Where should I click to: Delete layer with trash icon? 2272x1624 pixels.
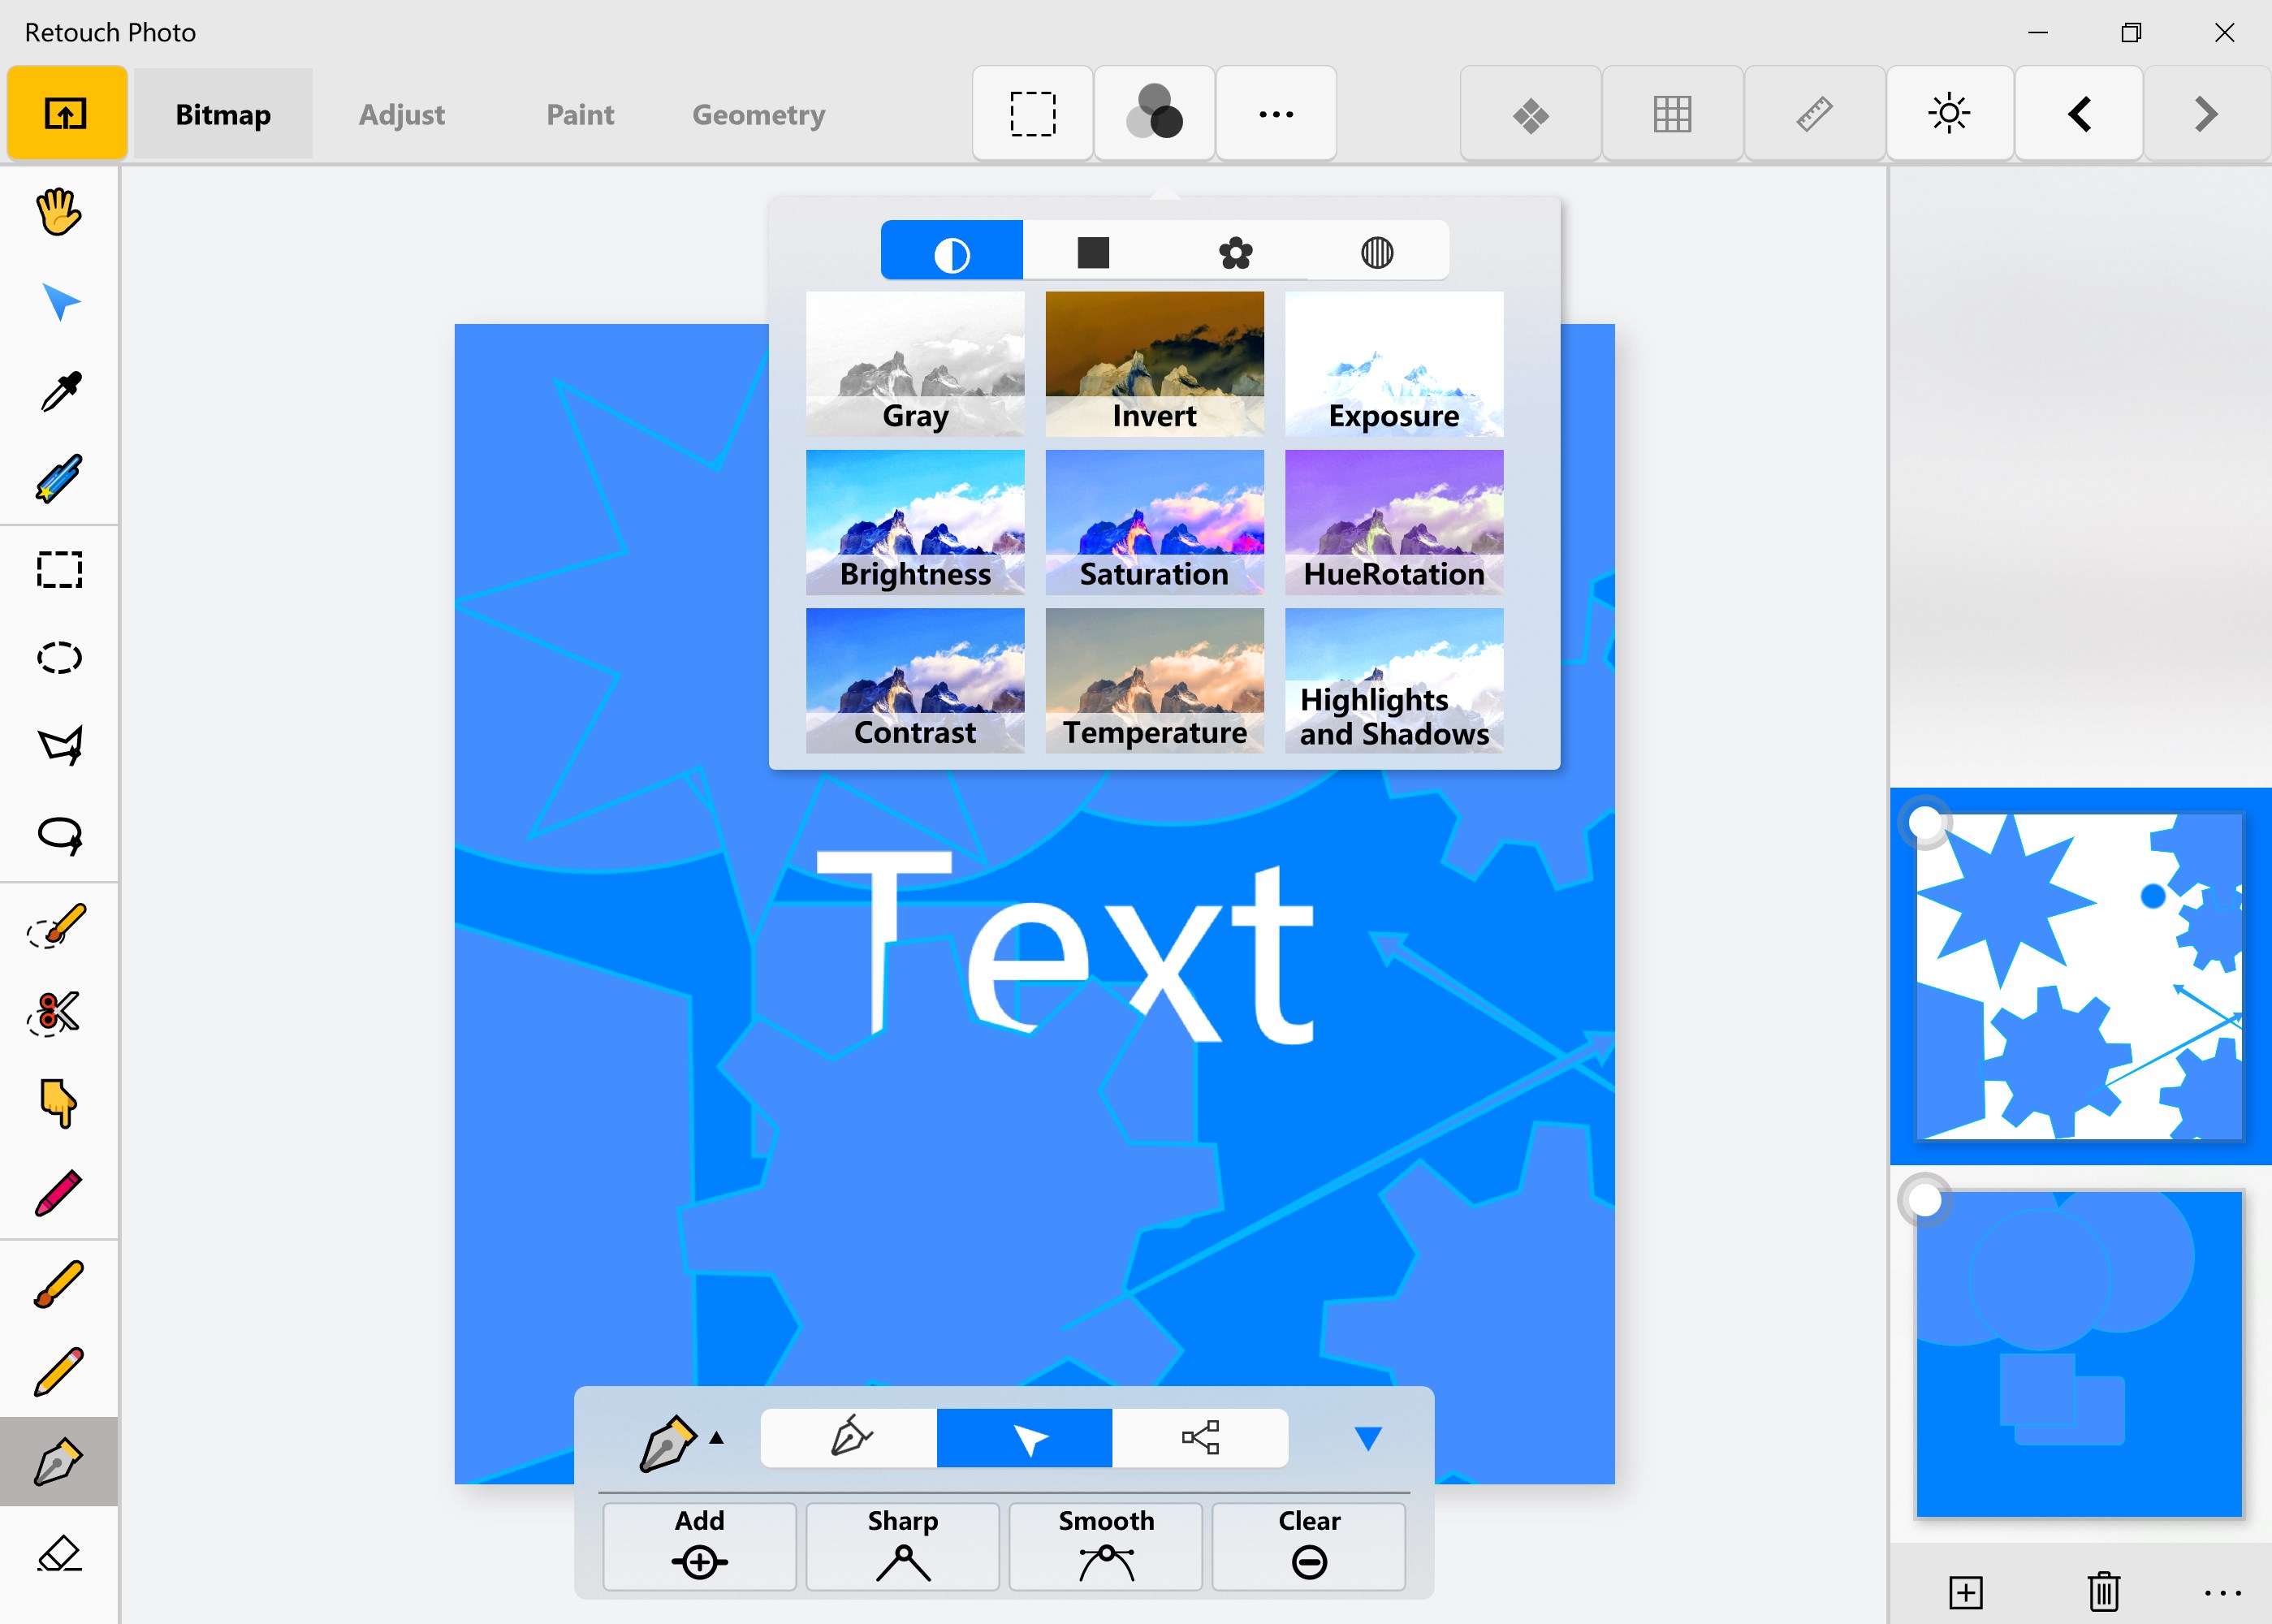[2103, 1591]
